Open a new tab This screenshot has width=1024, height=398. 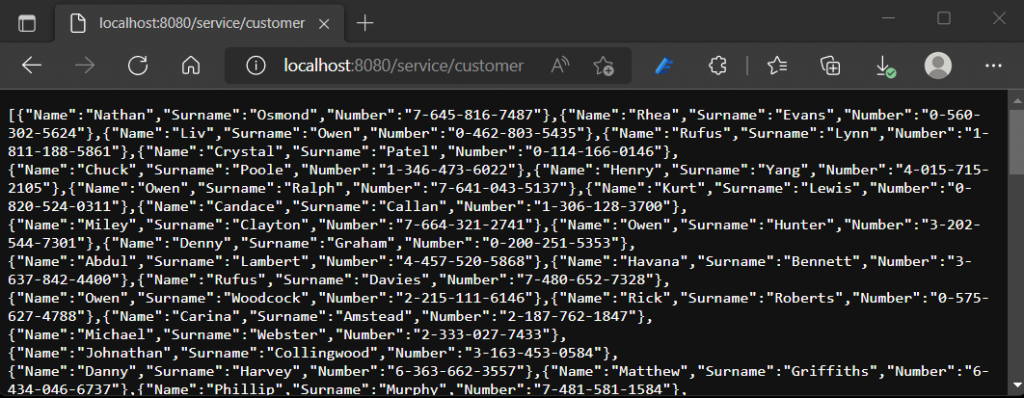pyautogui.click(x=365, y=24)
